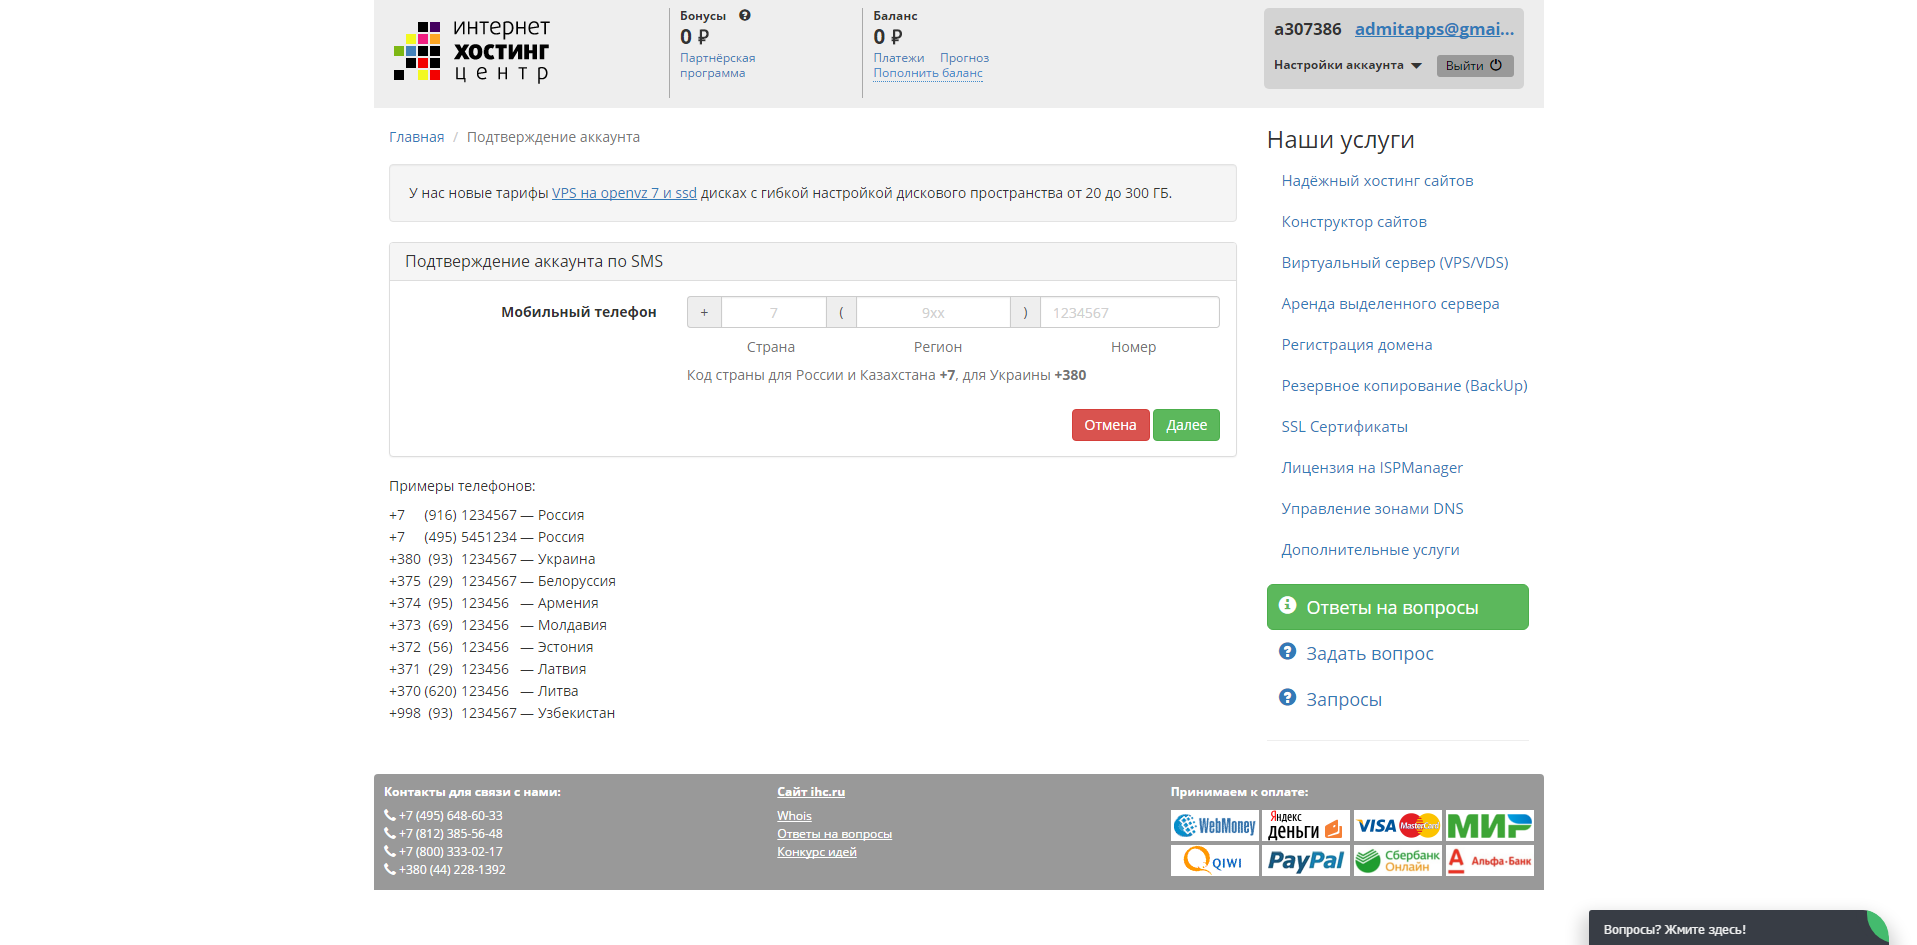Open the footer Сайт ihc.ru link
This screenshot has width=1917, height=945.
(811, 792)
